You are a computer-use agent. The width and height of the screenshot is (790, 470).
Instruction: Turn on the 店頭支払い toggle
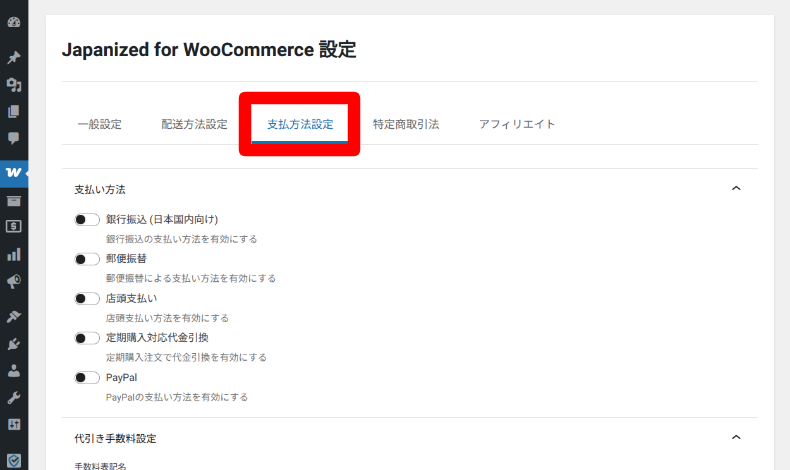point(87,299)
